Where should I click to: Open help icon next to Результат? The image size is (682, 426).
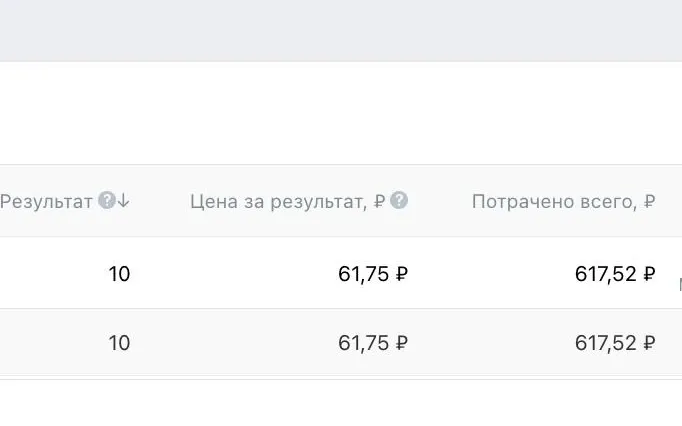coord(107,201)
